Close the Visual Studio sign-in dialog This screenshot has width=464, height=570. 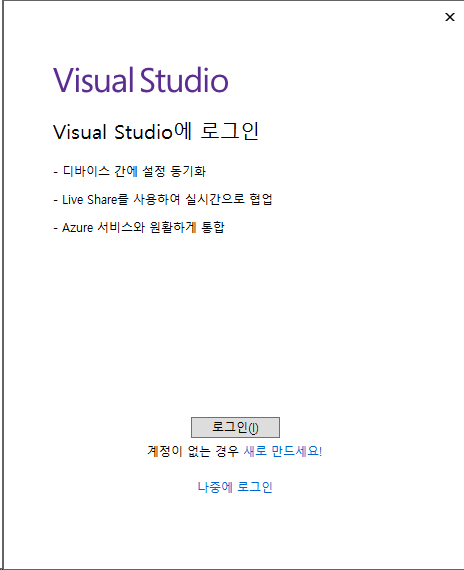[450, 17]
